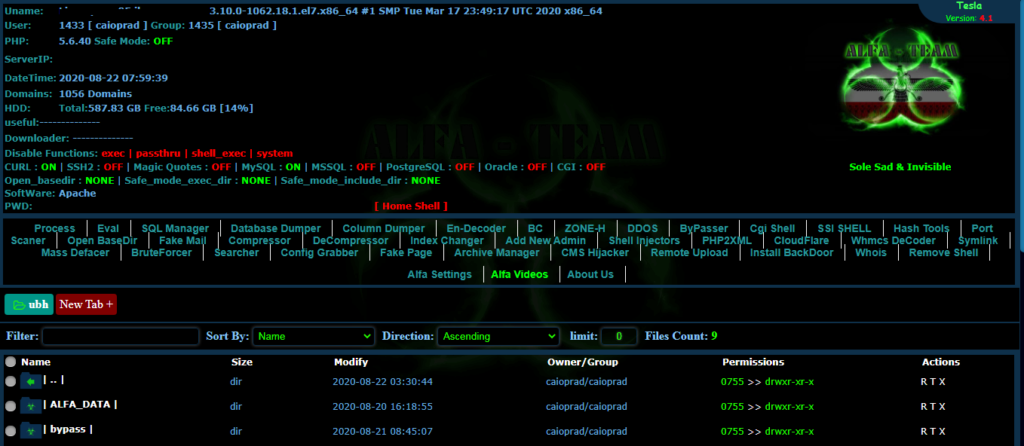Open Whmcs DeCoder
This screenshot has width=1024, height=446.
(x=893, y=240)
